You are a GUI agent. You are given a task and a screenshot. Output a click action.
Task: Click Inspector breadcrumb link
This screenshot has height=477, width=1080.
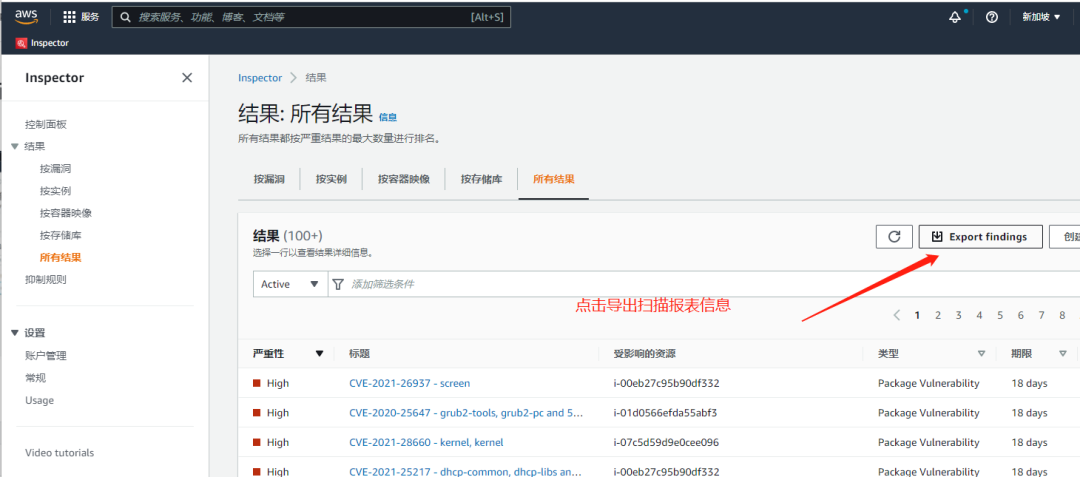[x=260, y=78]
